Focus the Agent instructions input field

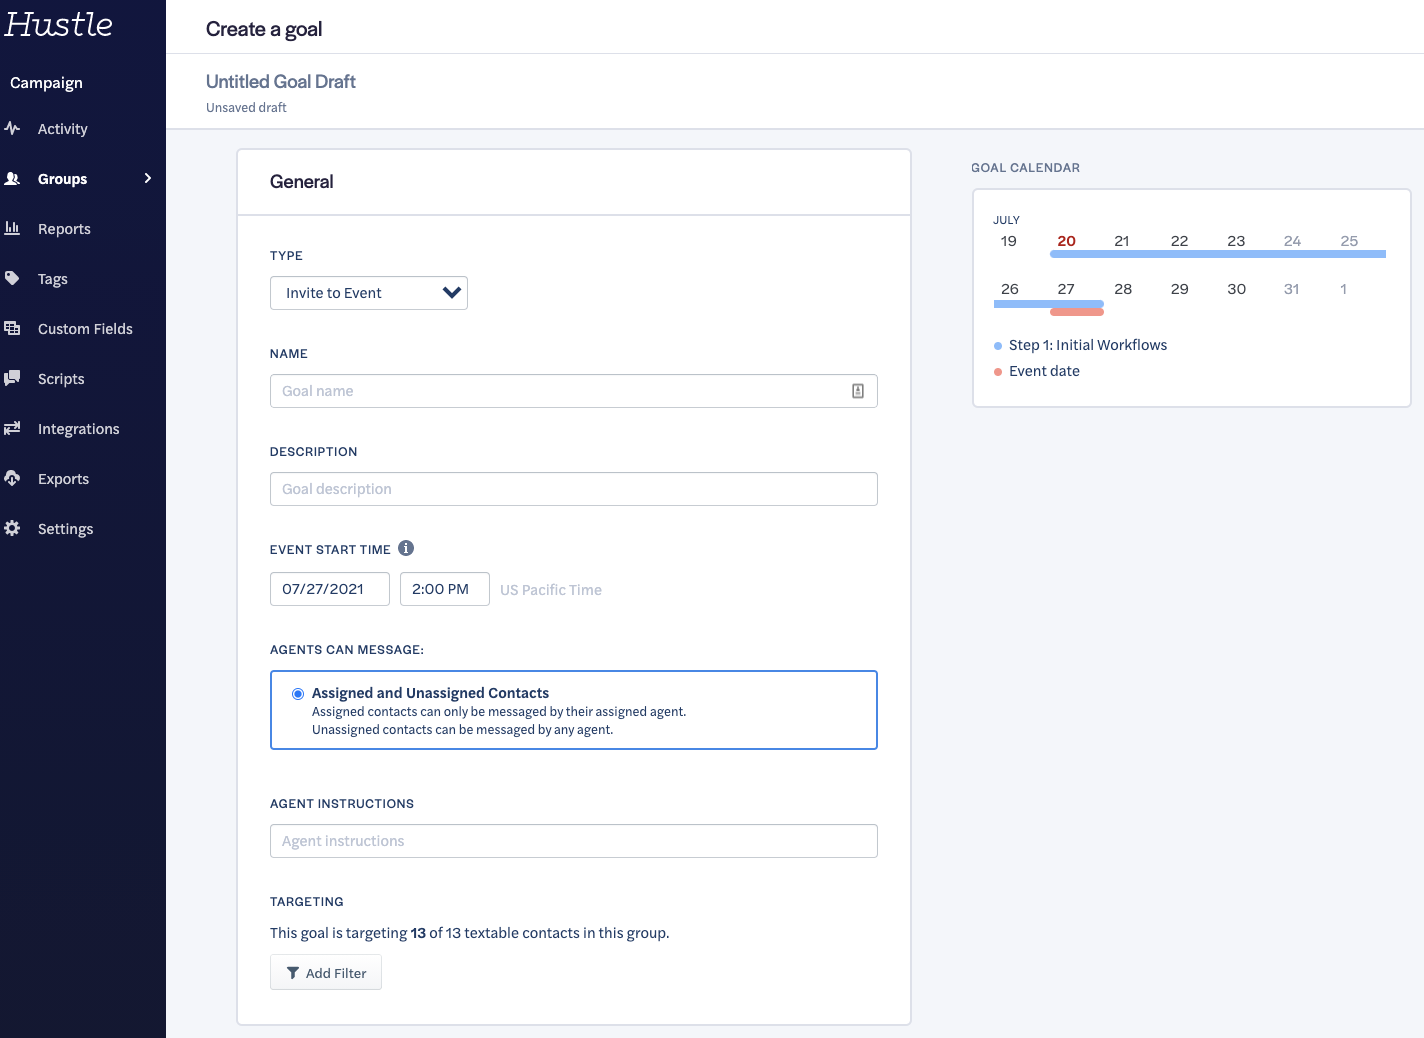click(574, 841)
